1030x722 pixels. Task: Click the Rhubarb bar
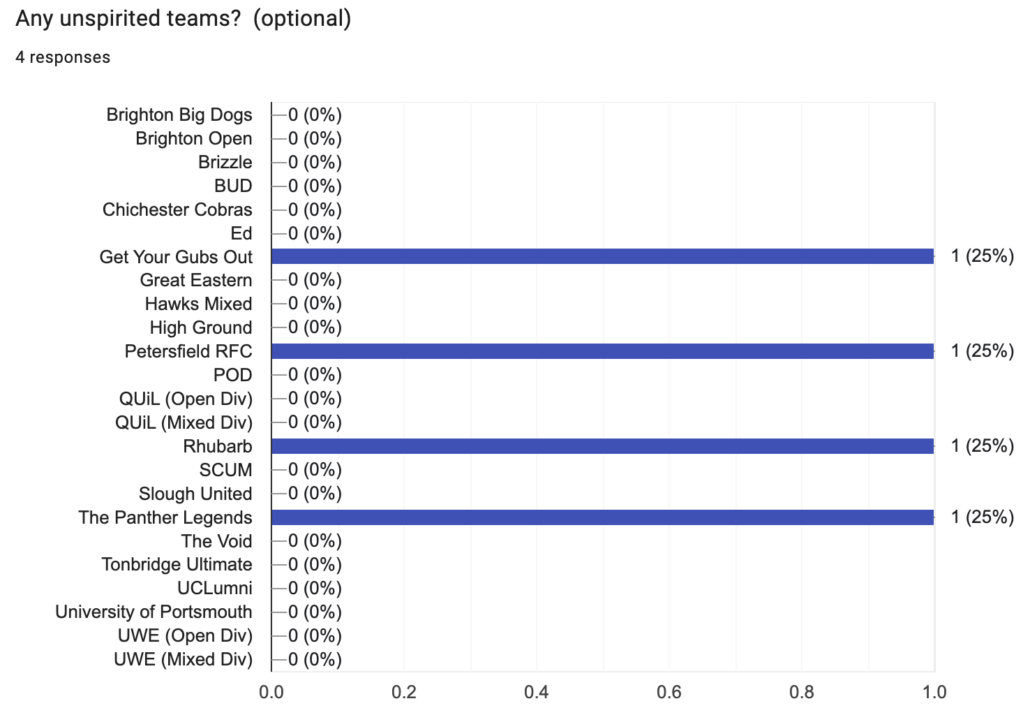[x=602, y=446]
